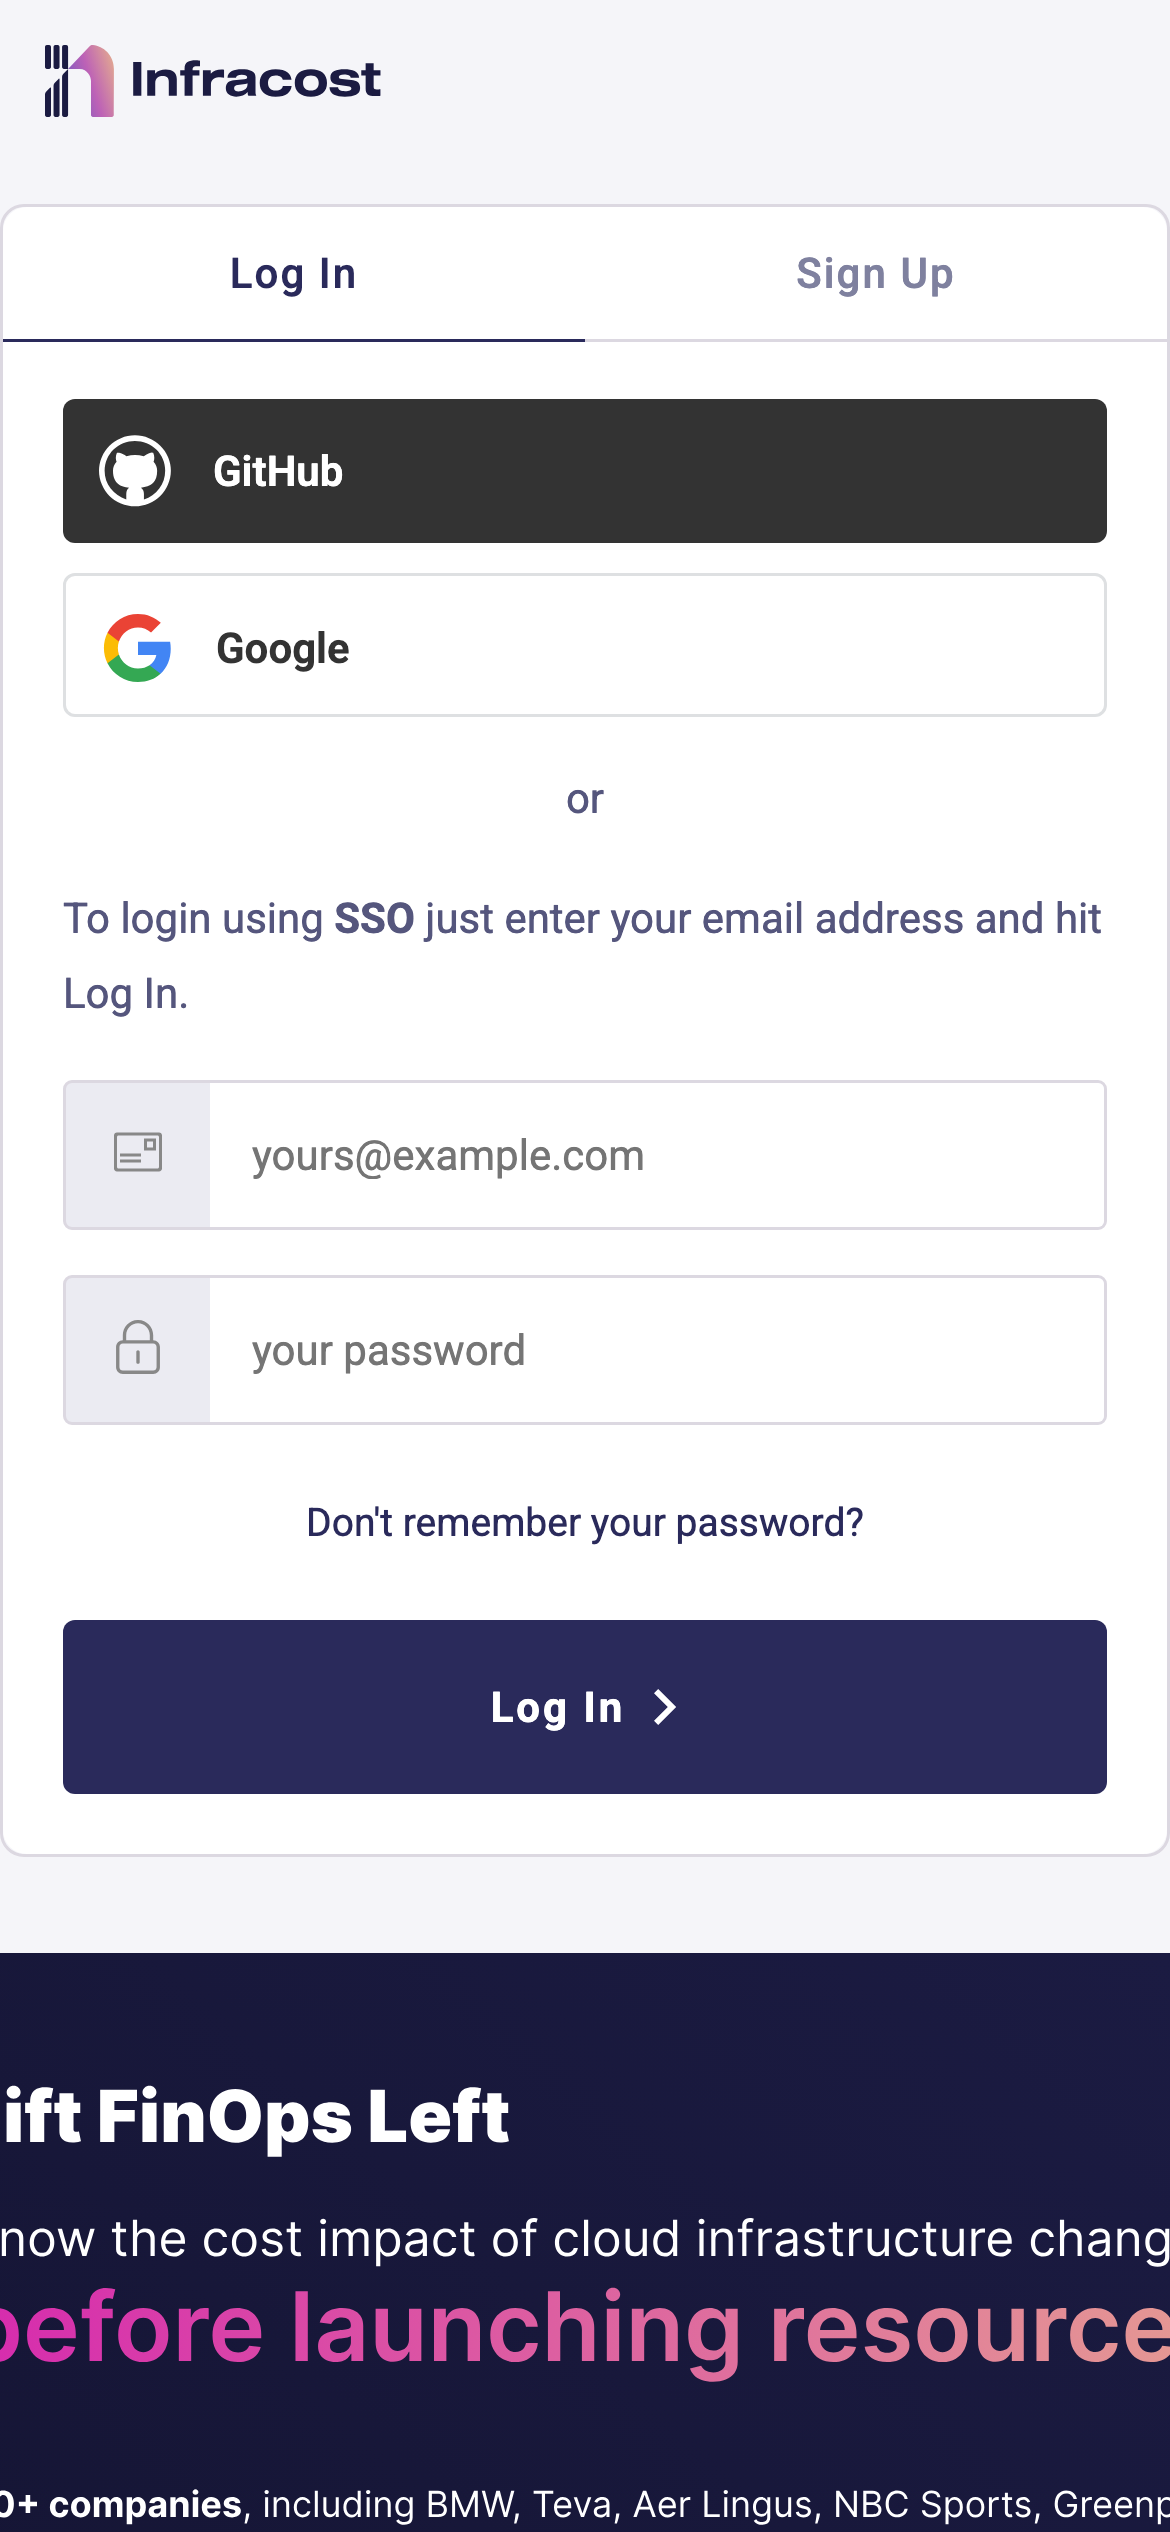
Task: Click the chevron arrow on Log In button
Action: click(x=665, y=1707)
